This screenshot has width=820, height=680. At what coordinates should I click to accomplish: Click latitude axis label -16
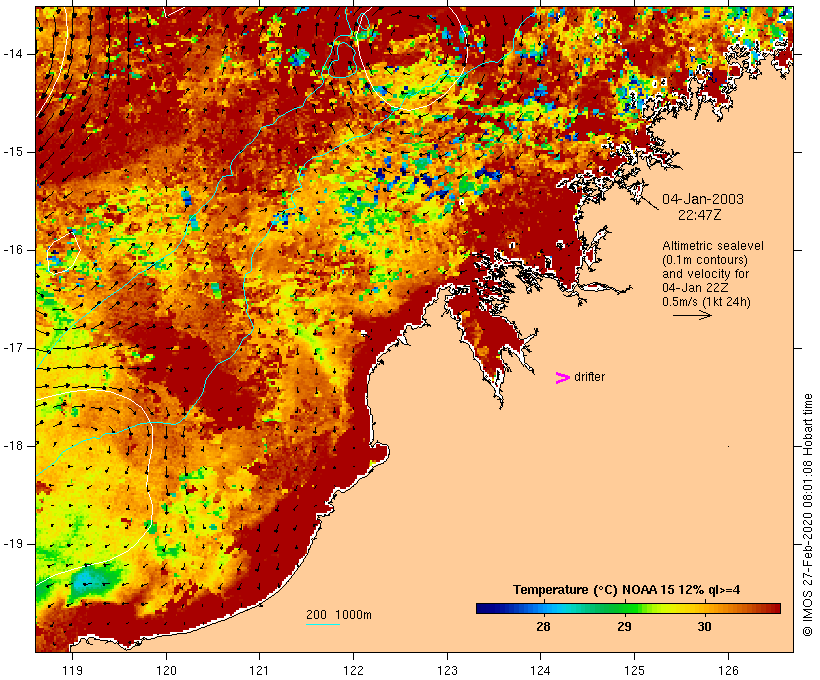point(13,250)
